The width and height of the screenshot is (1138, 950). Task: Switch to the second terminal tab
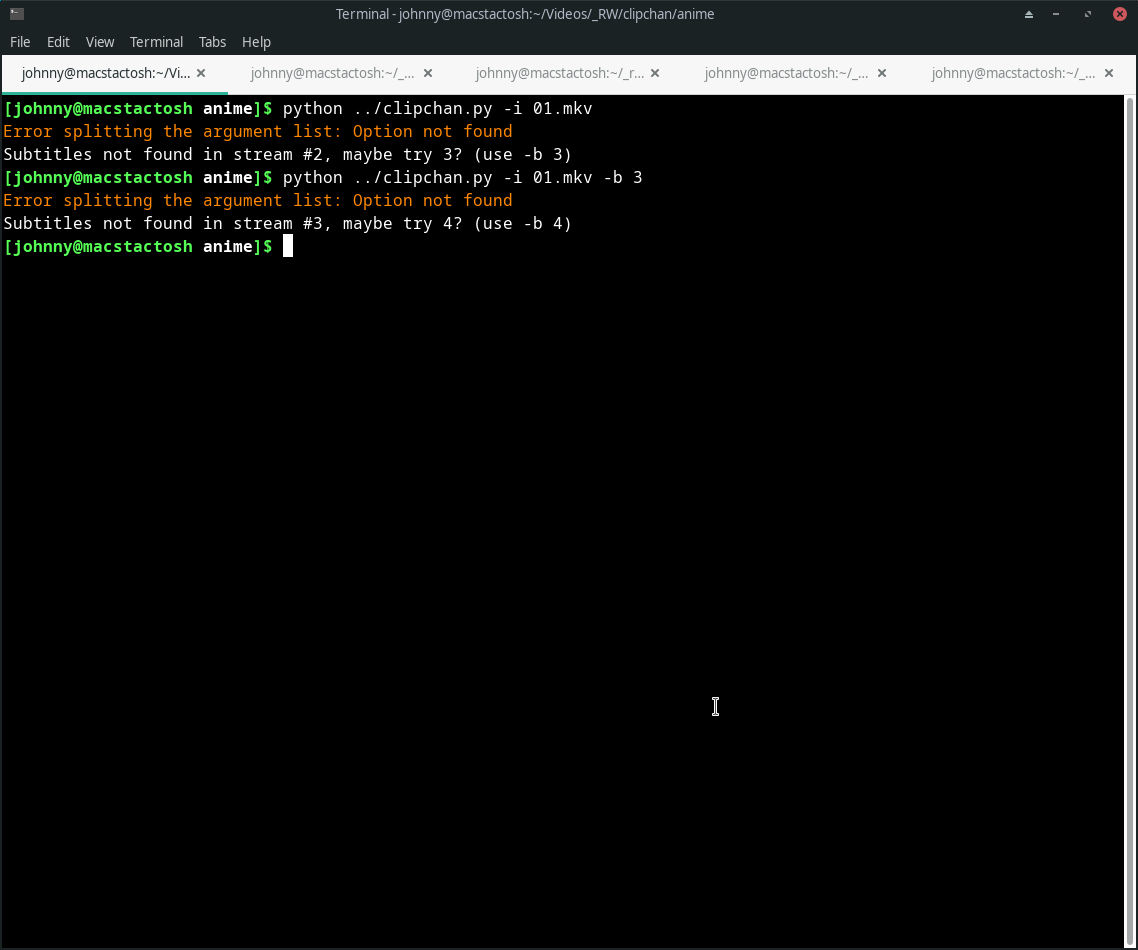[x=332, y=73]
